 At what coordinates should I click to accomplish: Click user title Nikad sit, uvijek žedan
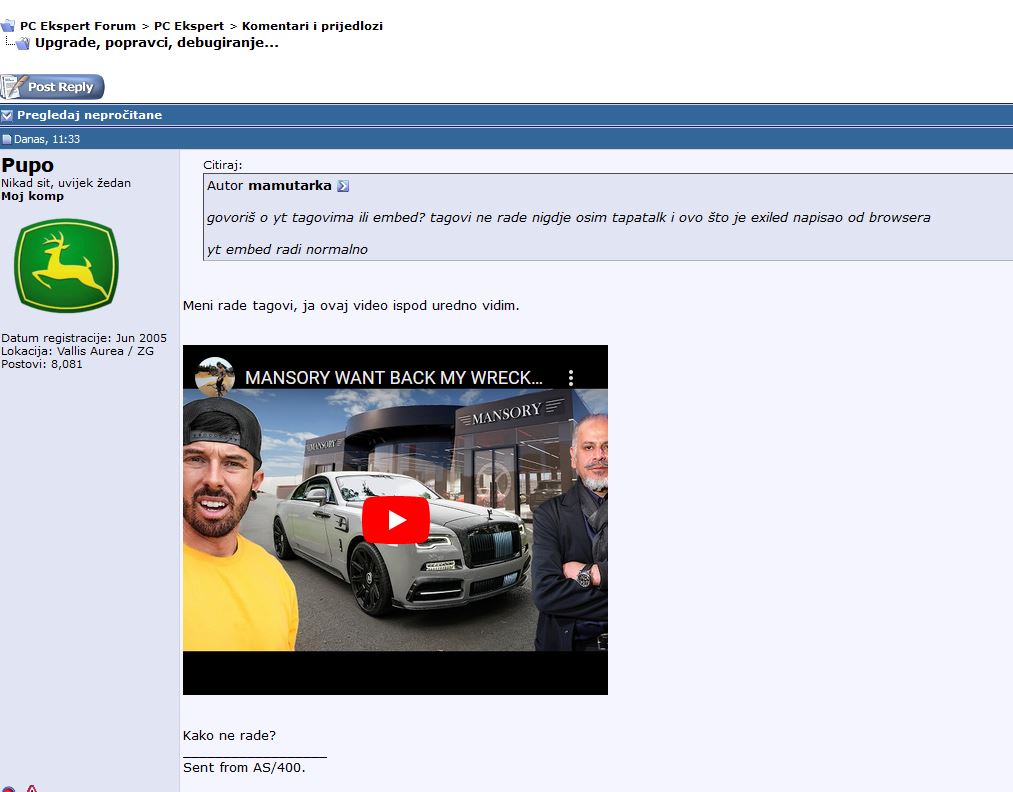[x=66, y=183]
